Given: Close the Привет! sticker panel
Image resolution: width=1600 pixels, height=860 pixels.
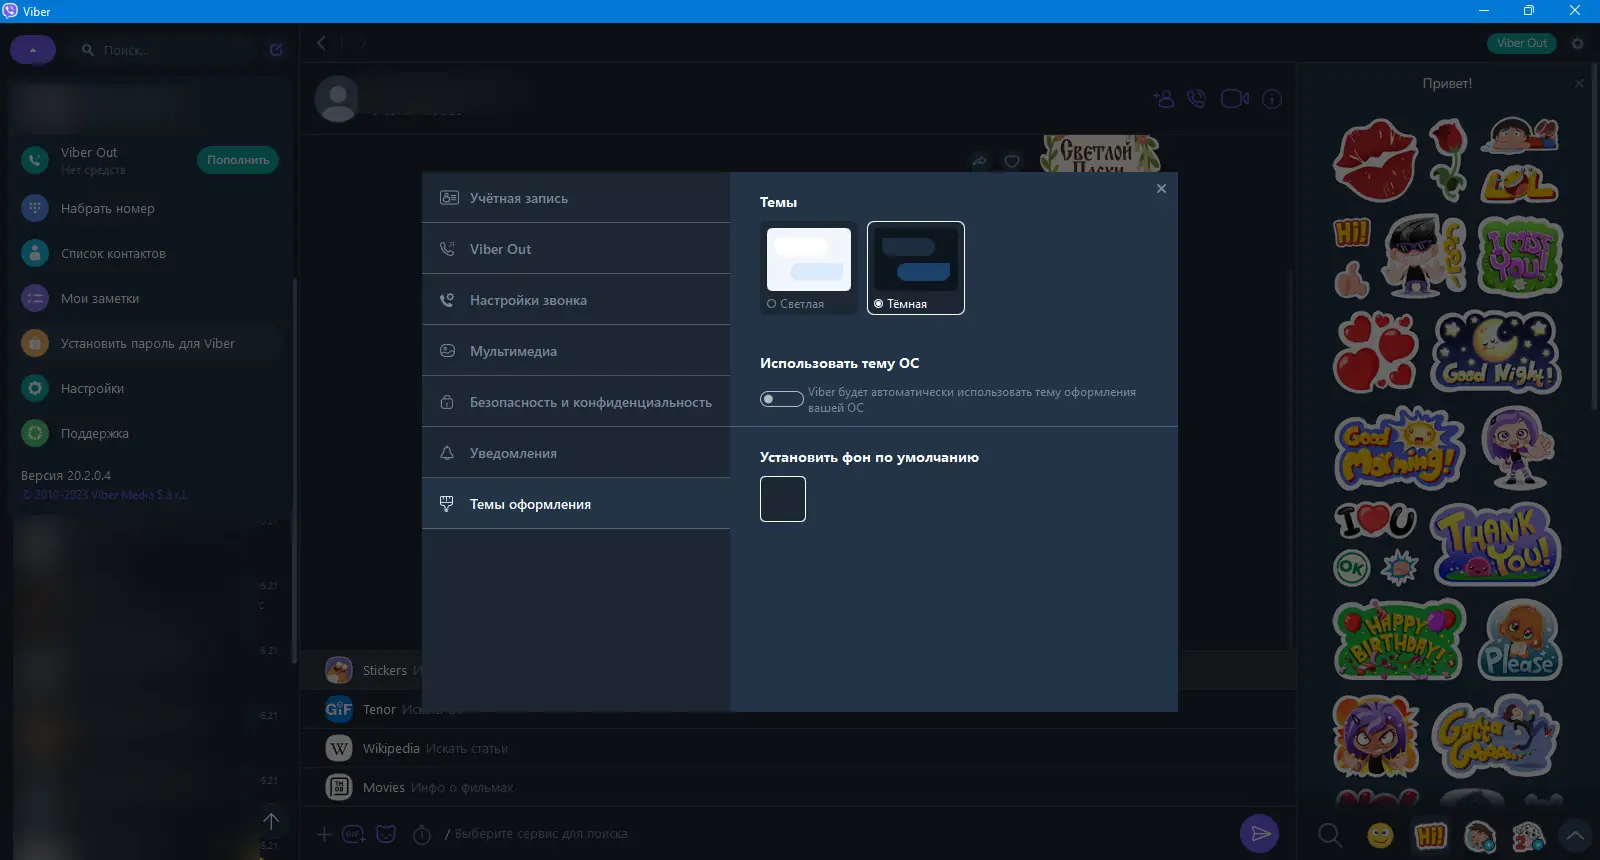Looking at the screenshot, I should [x=1580, y=84].
